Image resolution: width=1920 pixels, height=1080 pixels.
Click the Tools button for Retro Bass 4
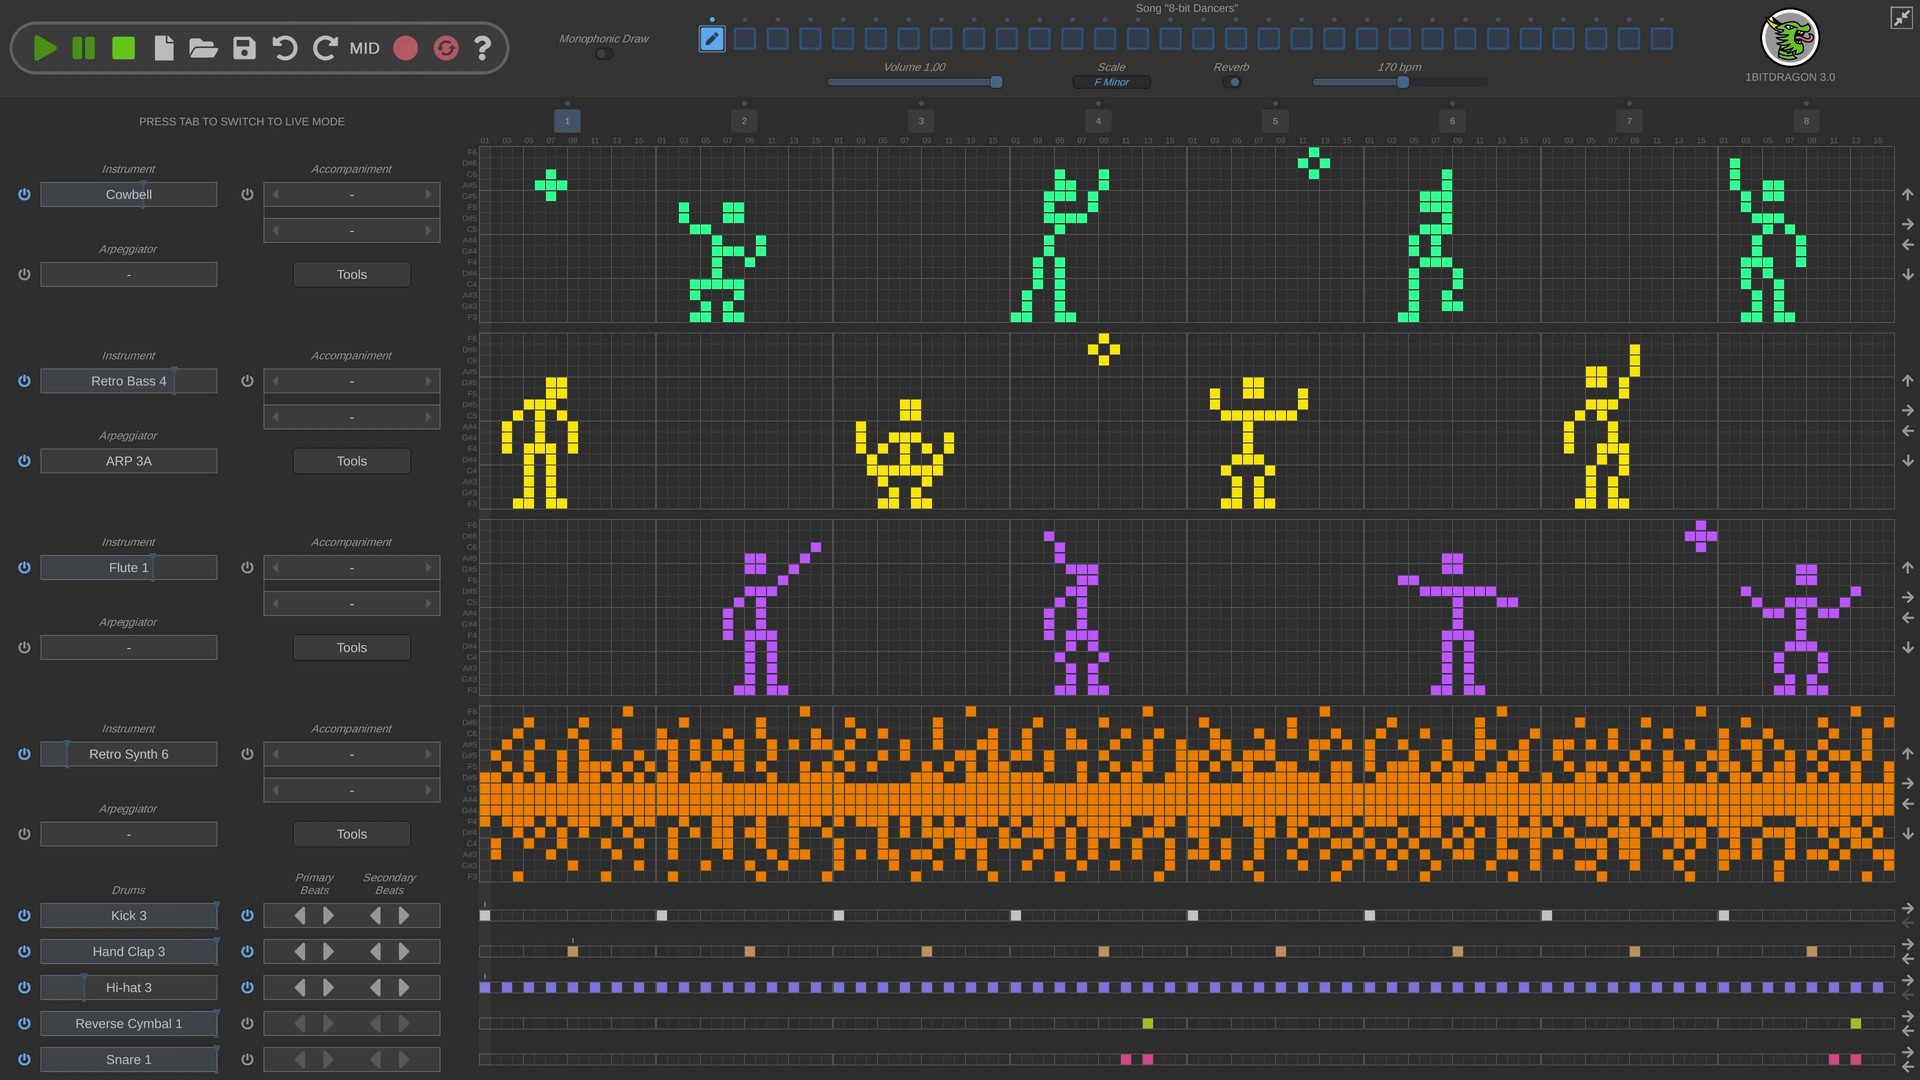click(351, 460)
